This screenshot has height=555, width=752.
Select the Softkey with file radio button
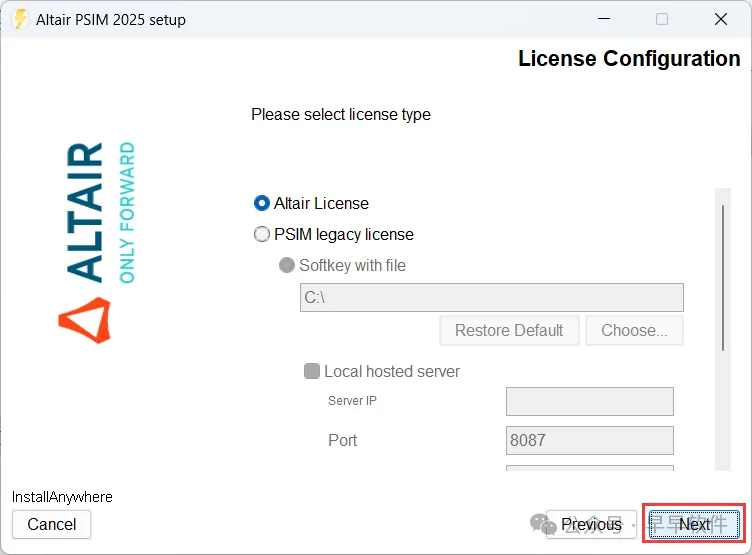pyautogui.click(x=287, y=265)
